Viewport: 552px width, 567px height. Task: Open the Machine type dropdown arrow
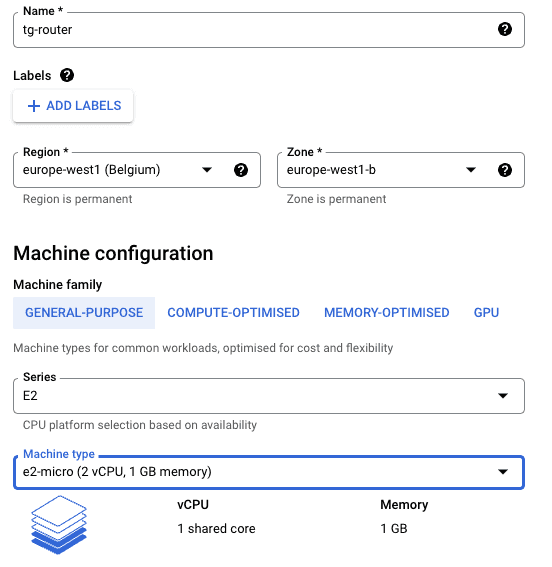(x=503, y=472)
